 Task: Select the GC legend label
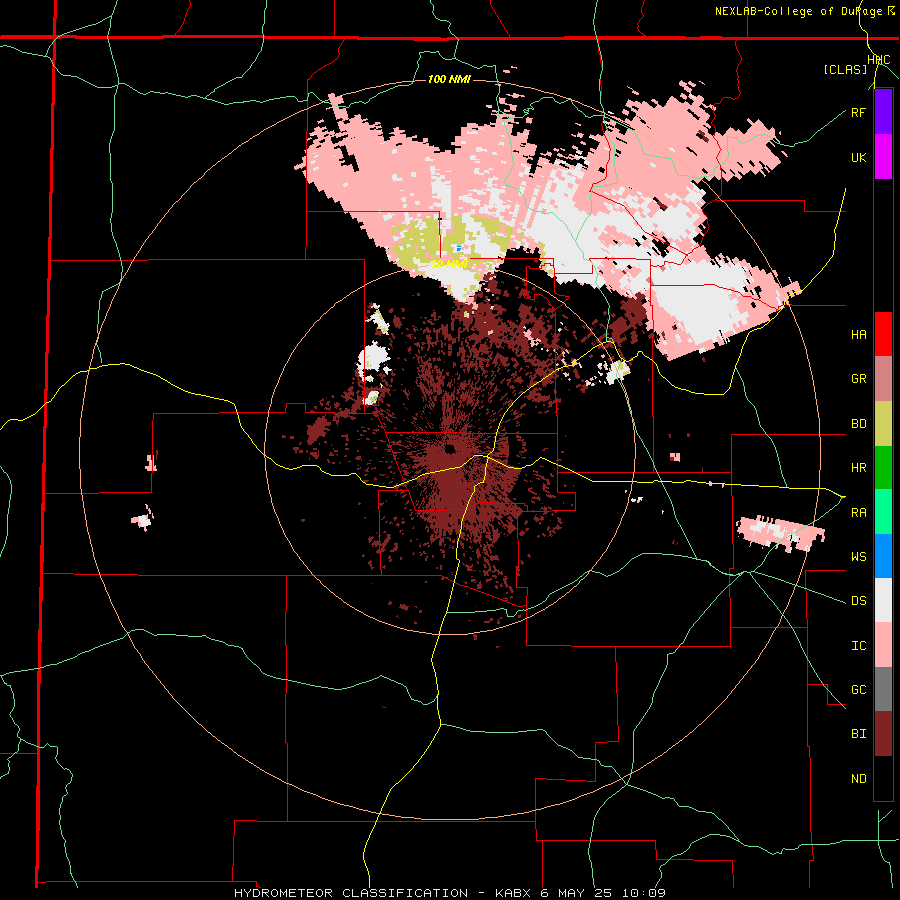[x=858, y=689]
